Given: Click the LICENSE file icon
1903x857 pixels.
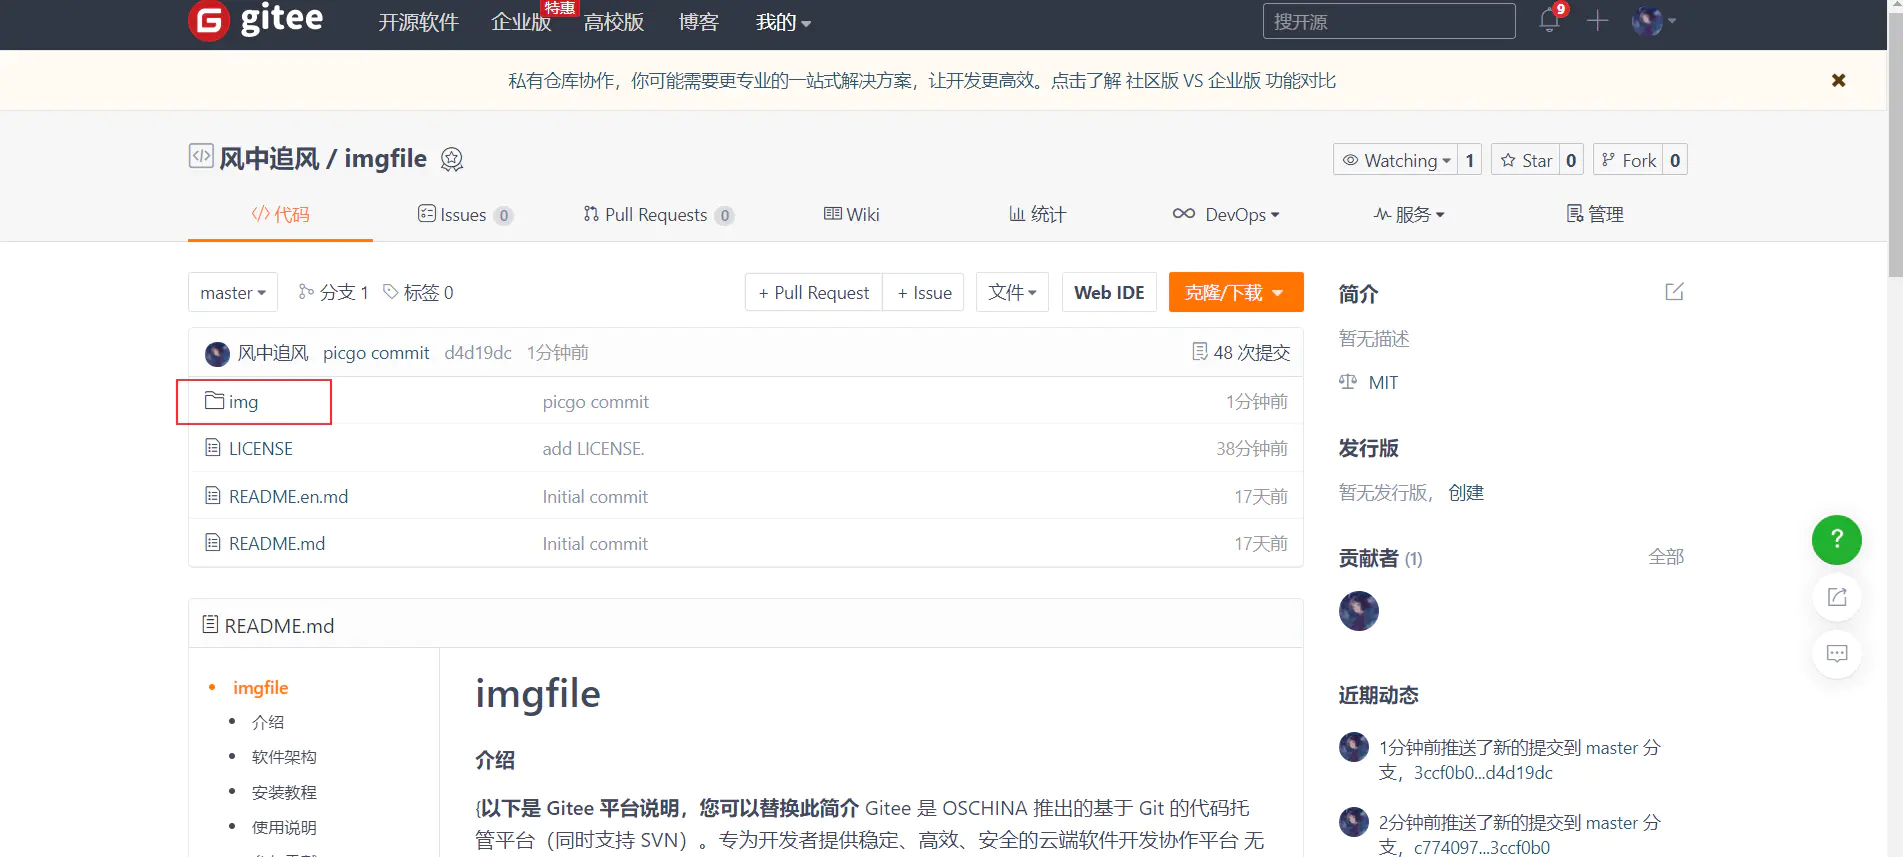Looking at the screenshot, I should tap(213, 448).
